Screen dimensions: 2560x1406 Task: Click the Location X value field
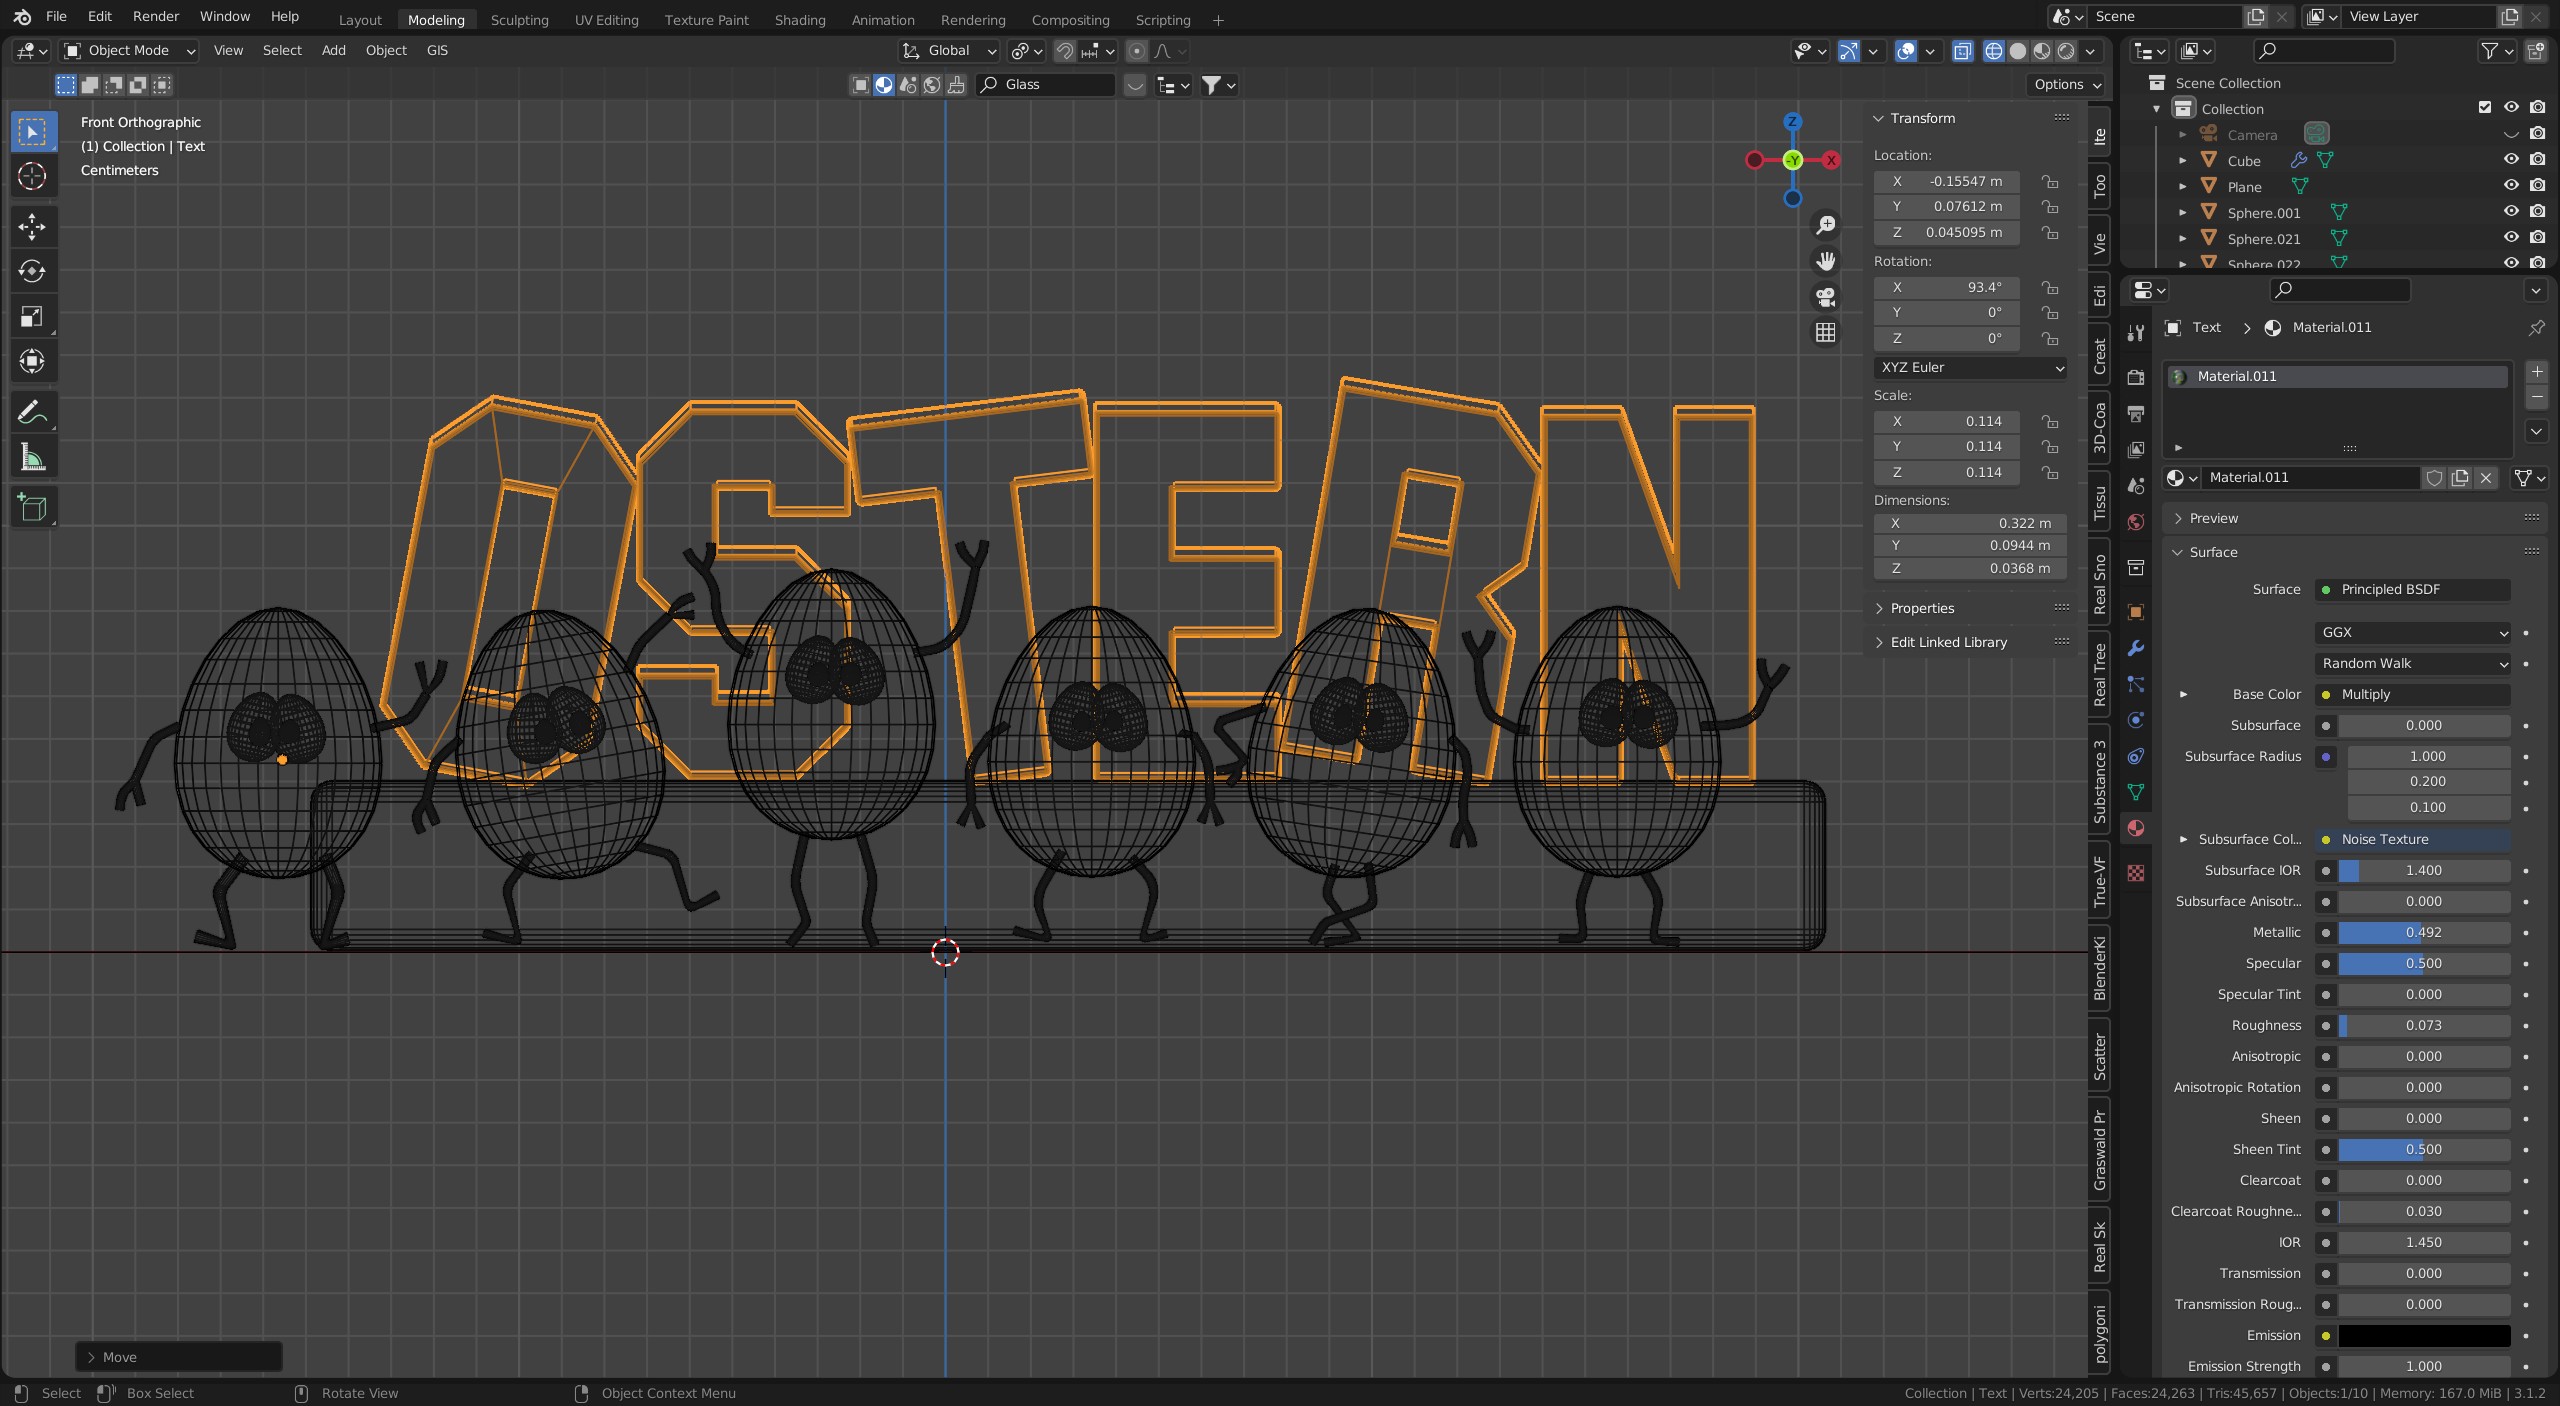1946,181
